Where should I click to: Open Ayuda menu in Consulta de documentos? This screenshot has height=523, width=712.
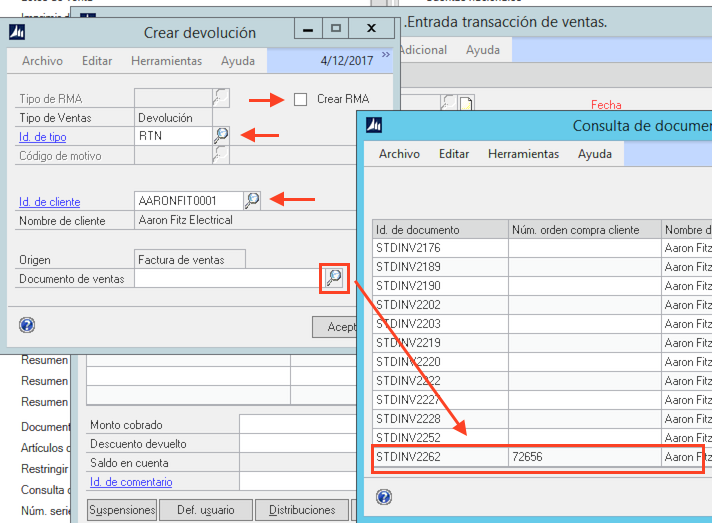pos(595,154)
